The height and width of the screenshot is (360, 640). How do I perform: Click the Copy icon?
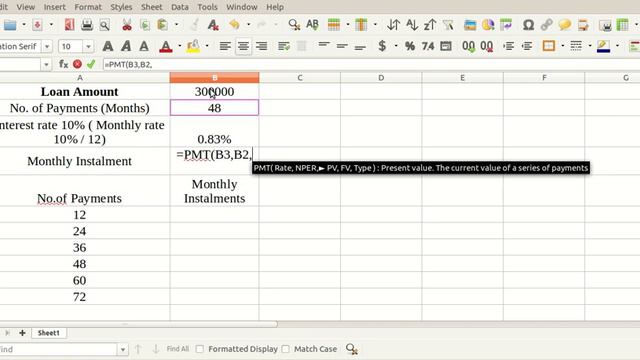[x=145, y=25]
